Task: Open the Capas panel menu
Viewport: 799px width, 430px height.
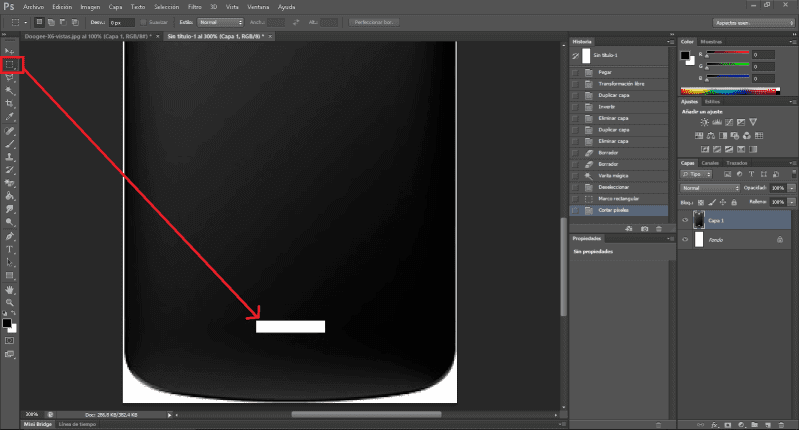Action: [x=792, y=163]
